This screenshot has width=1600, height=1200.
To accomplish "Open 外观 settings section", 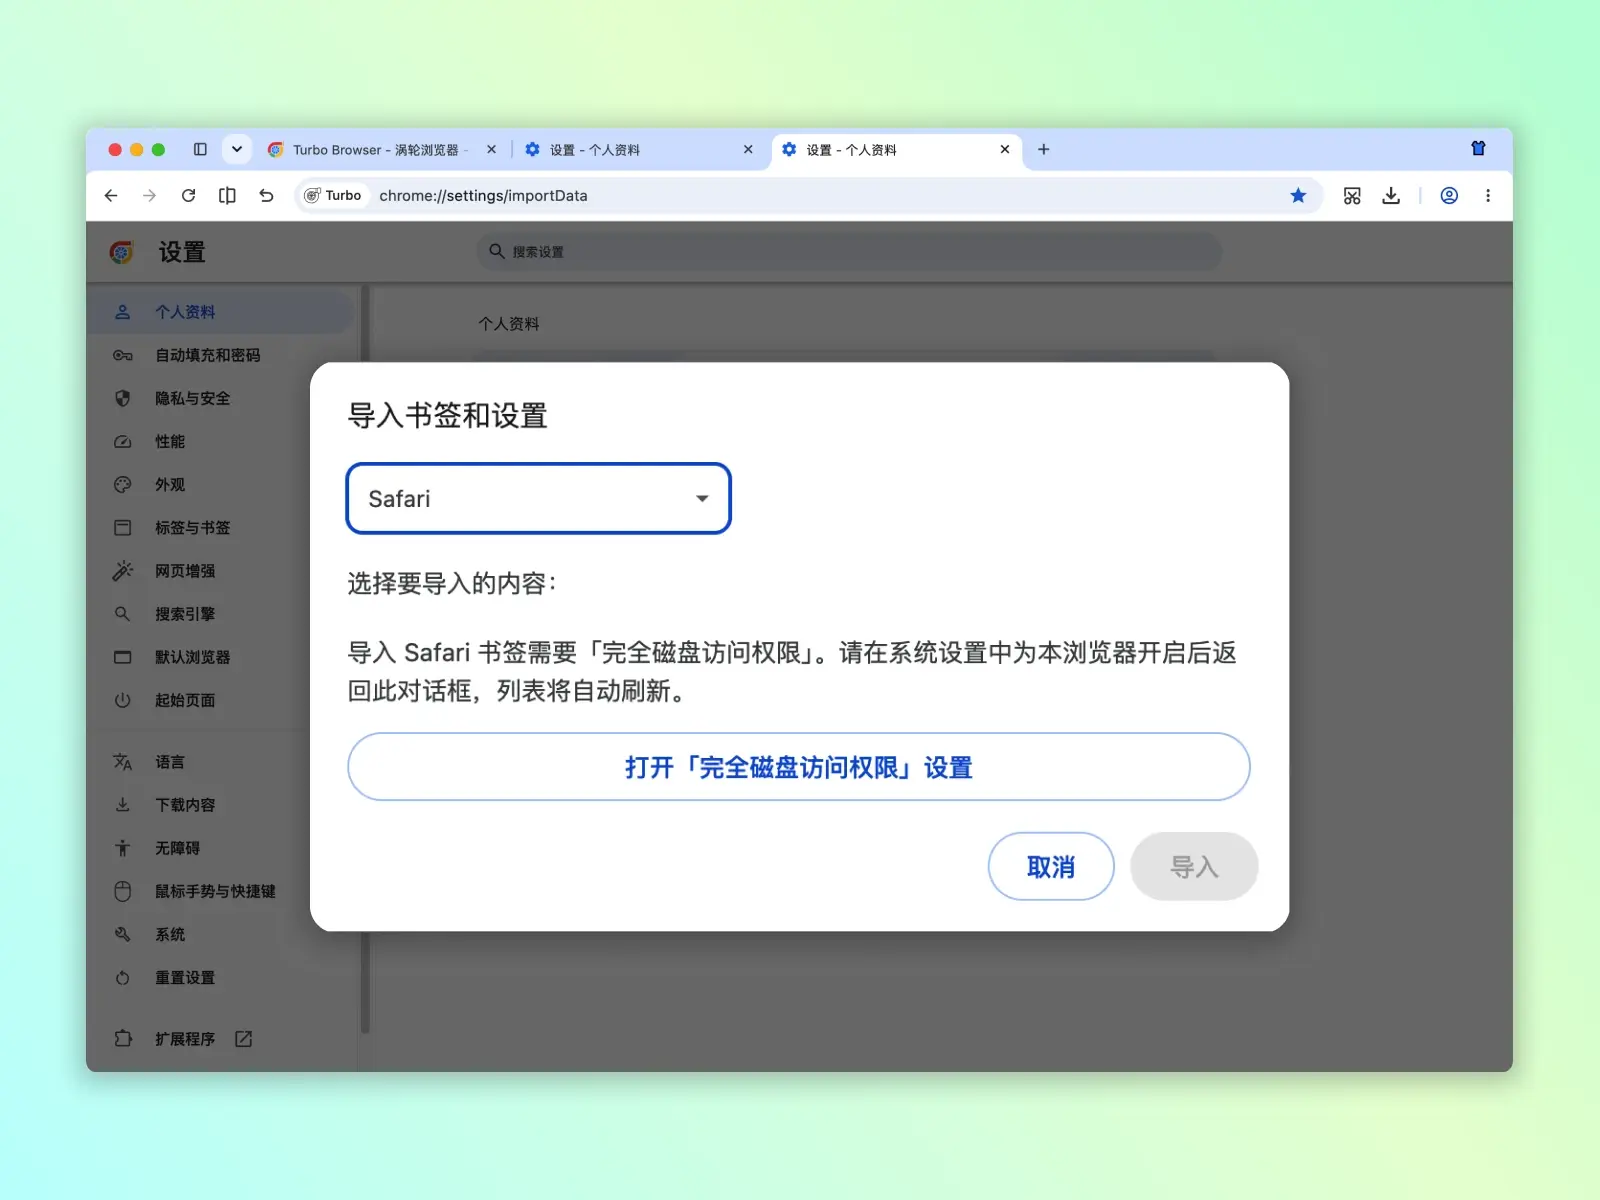I will pos(220,484).
